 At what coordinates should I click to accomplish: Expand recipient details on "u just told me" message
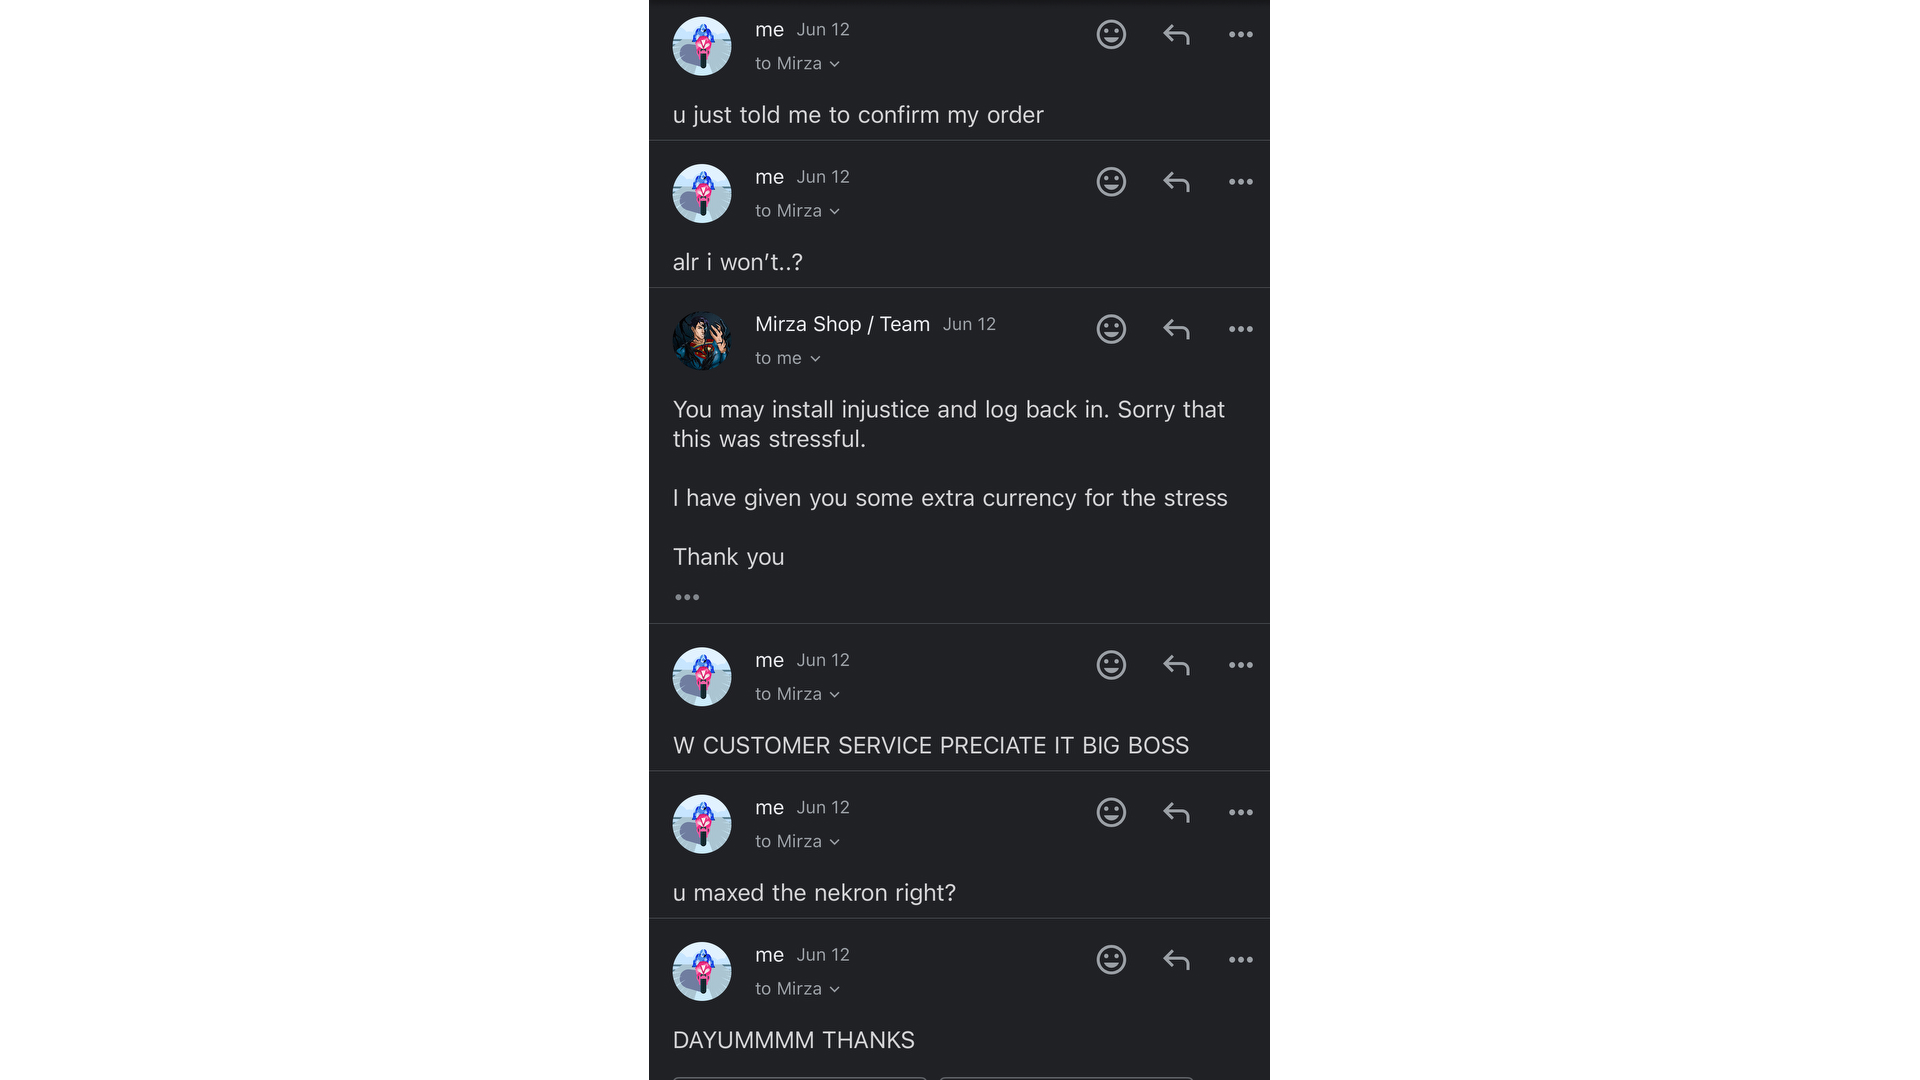(x=797, y=64)
